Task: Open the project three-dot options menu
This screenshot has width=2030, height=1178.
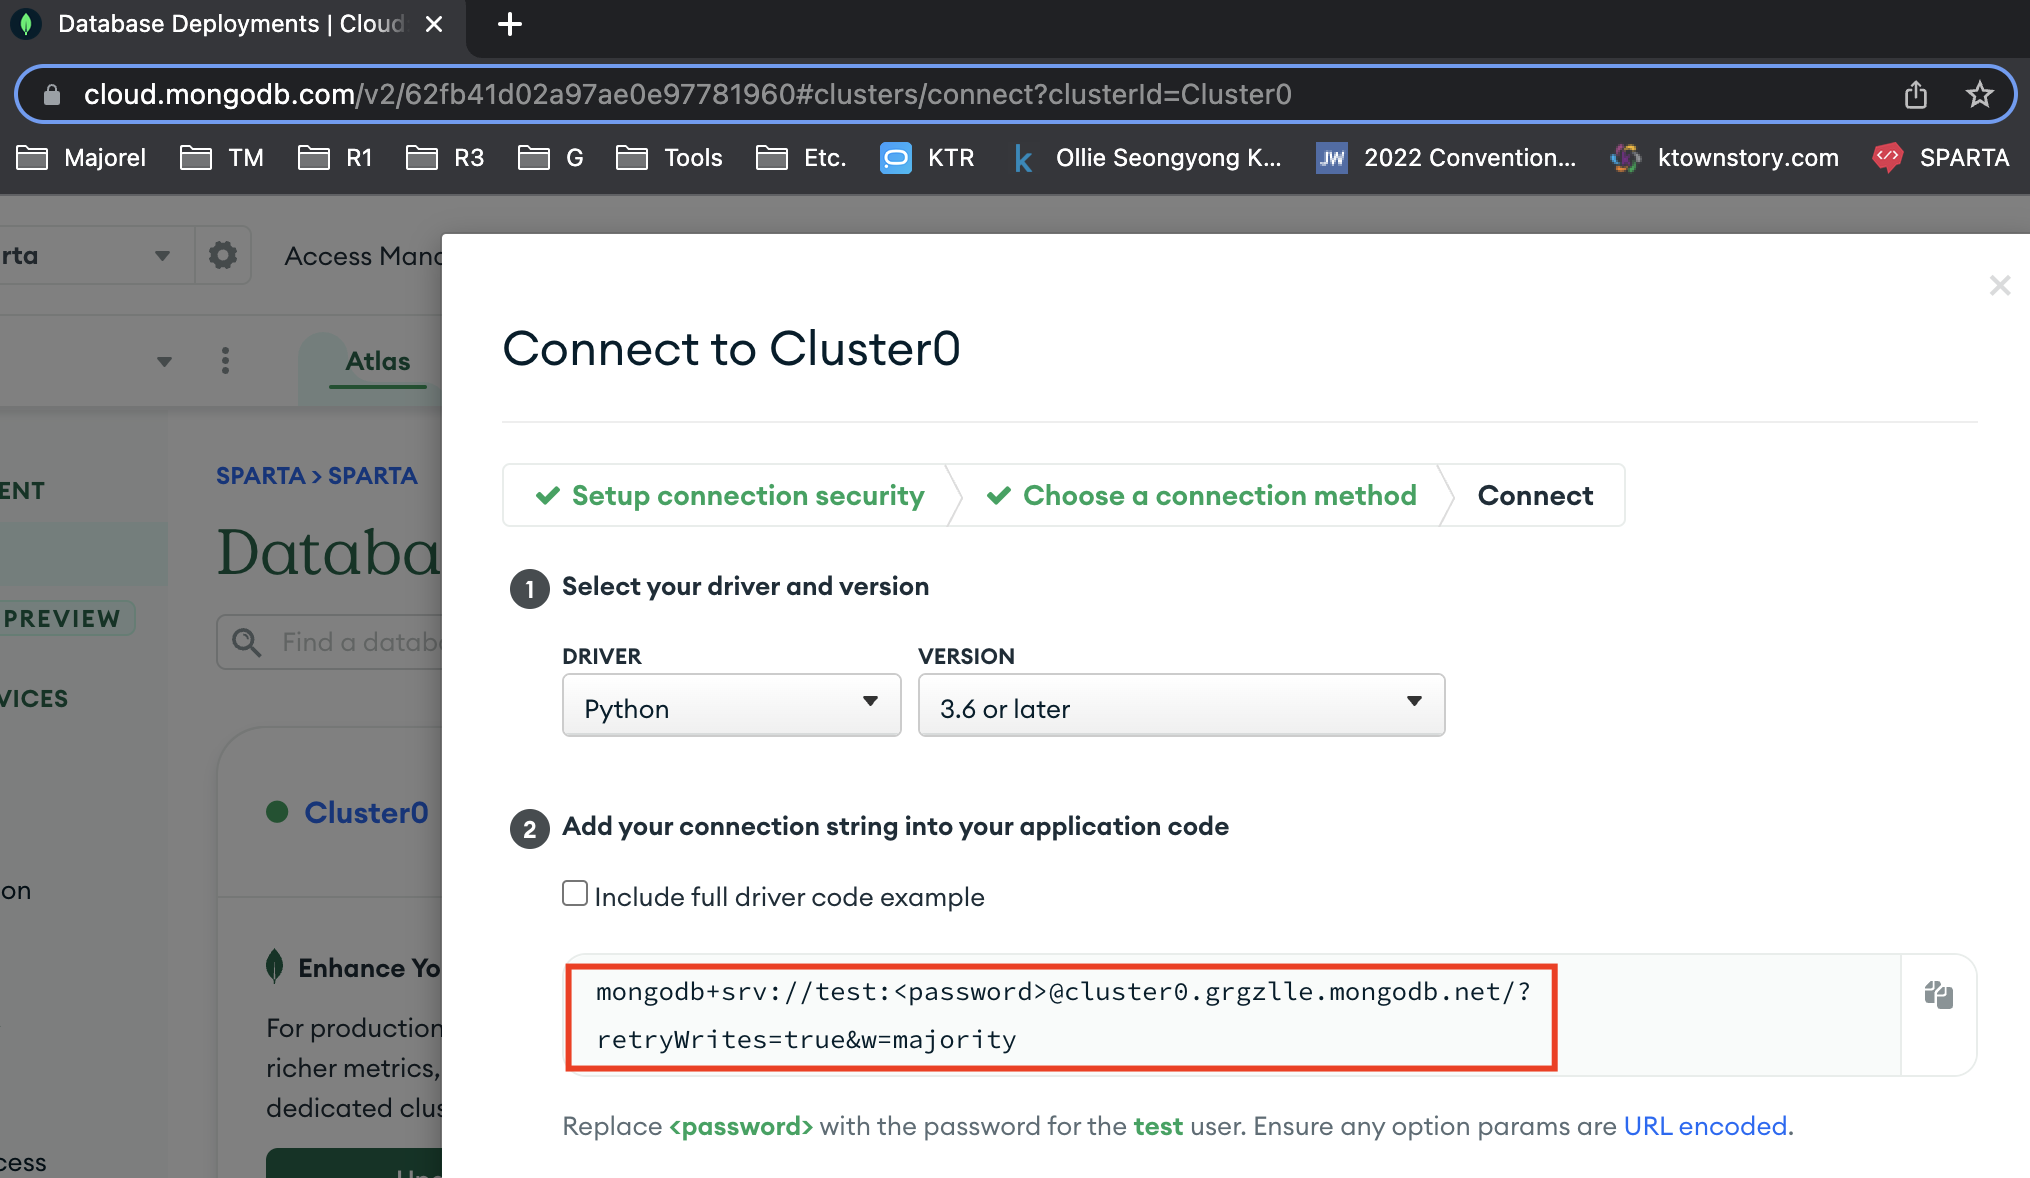Action: 225,360
